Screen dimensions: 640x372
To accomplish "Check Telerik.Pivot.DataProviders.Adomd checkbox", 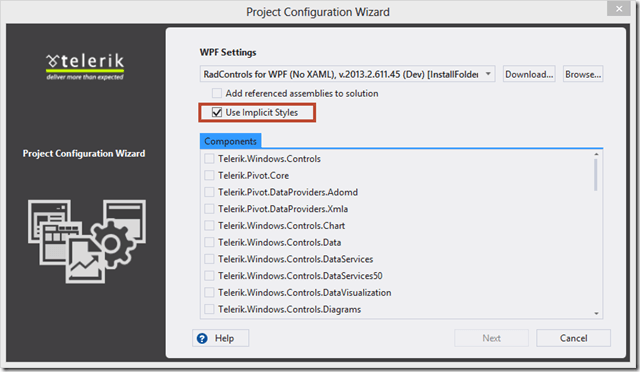I will (x=209, y=192).
